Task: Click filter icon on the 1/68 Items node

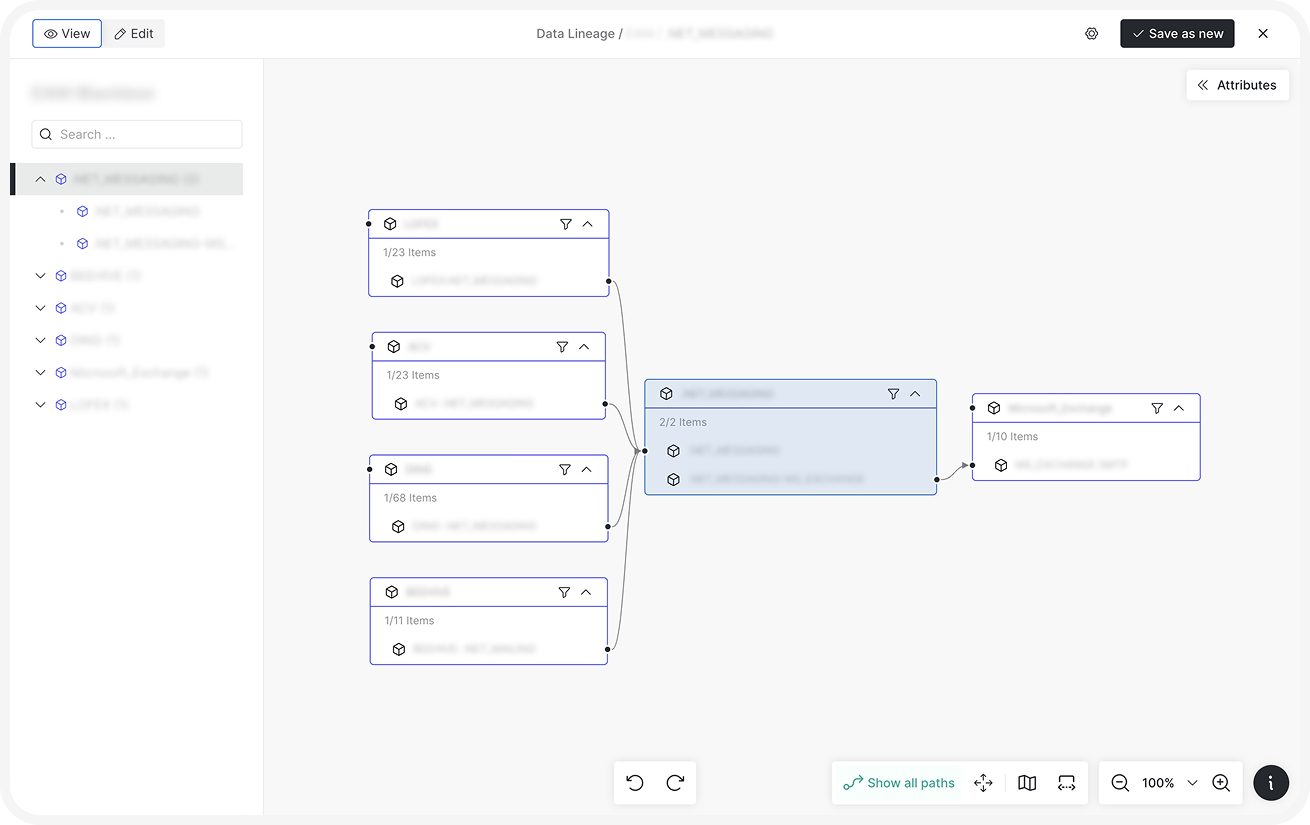Action: click(564, 469)
